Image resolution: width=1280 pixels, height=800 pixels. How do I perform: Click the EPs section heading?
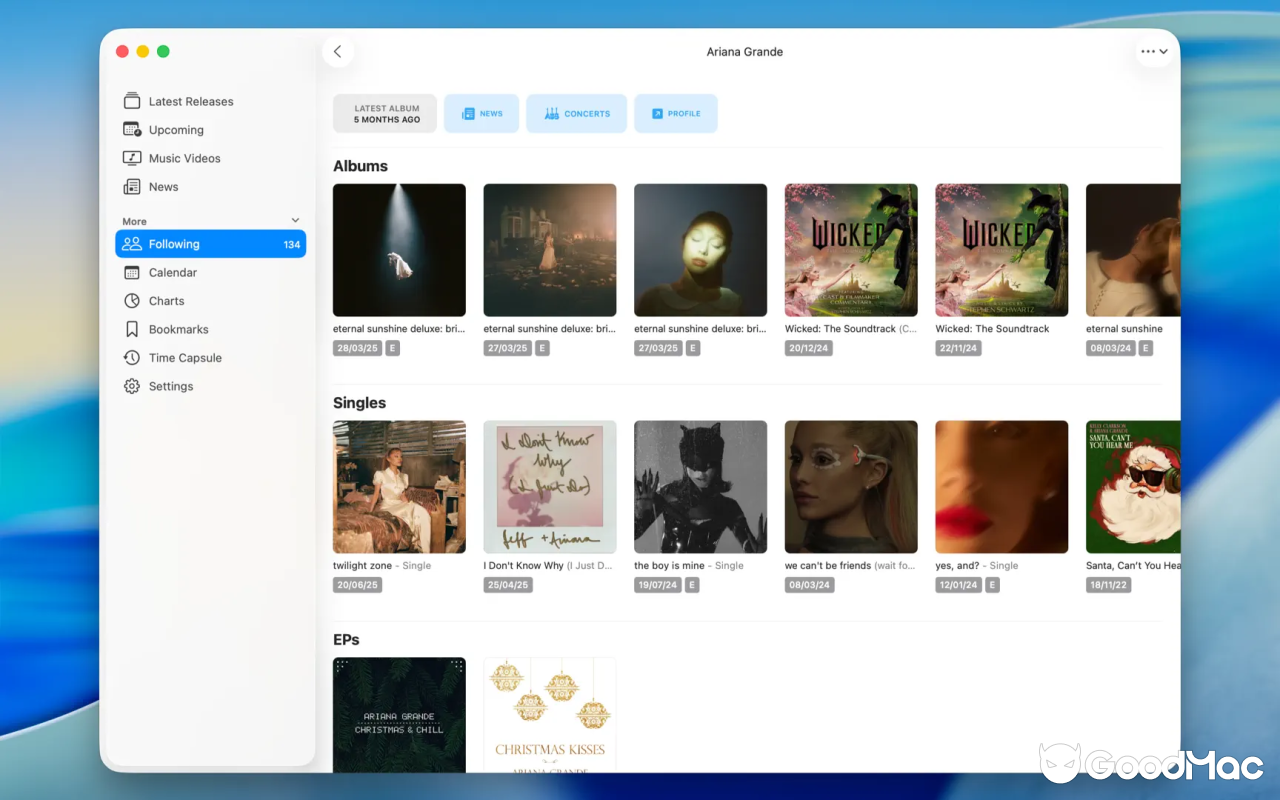(x=346, y=640)
